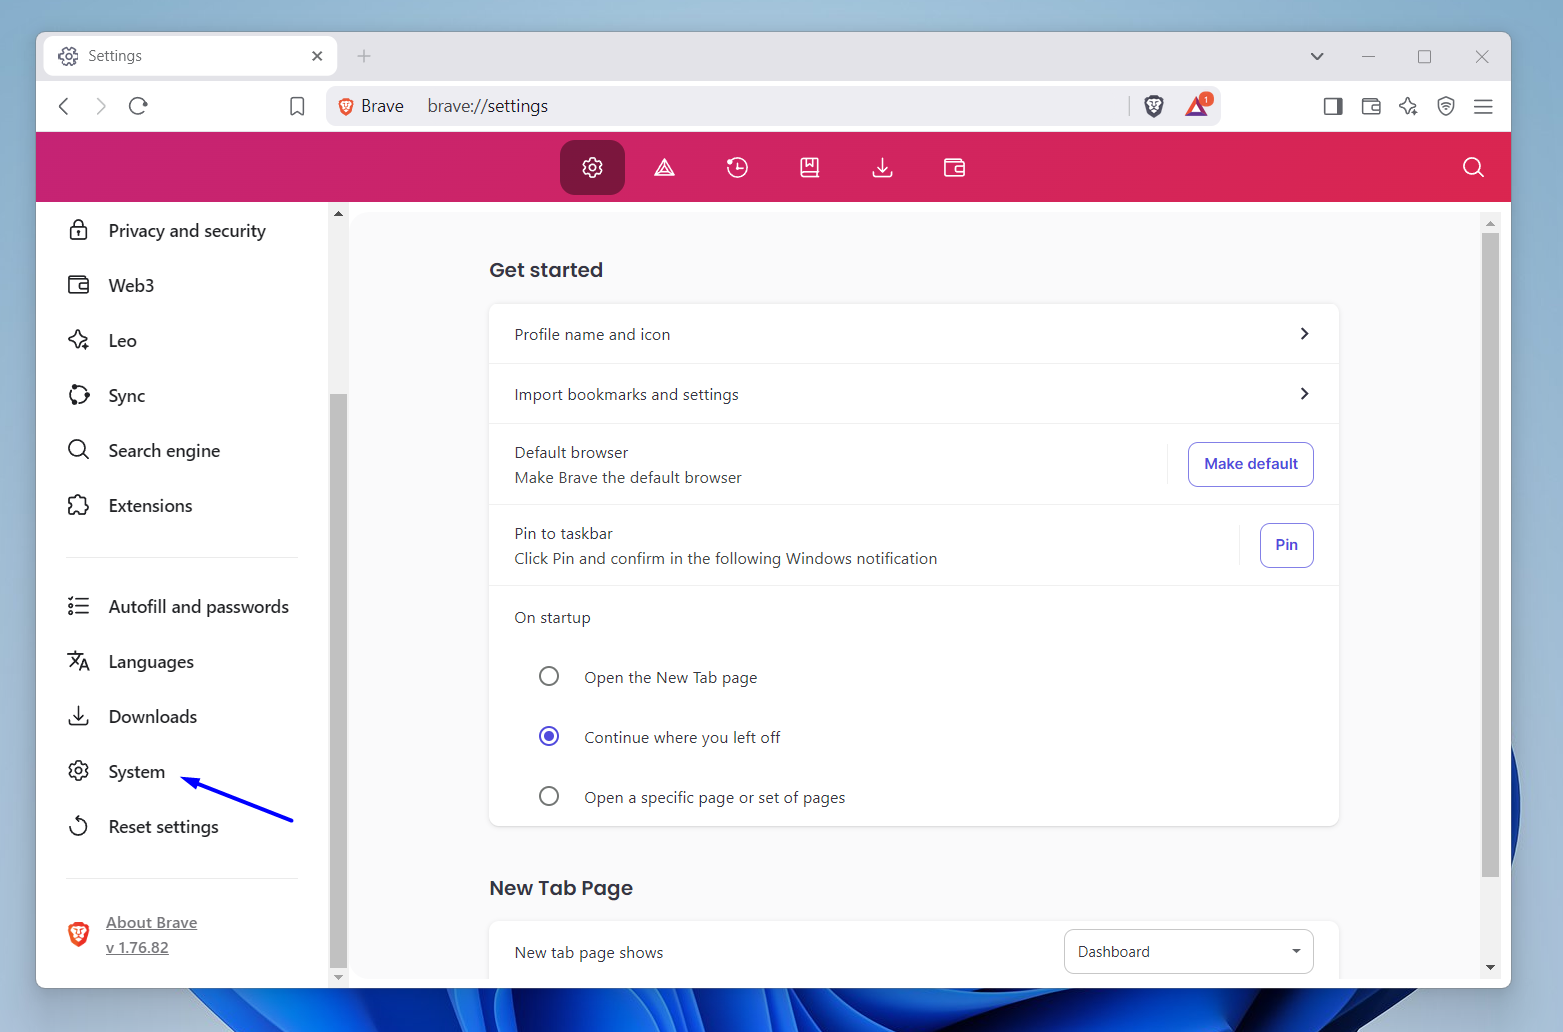The height and width of the screenshot is (1032, 1563).
Task: Open Downloads icon in pink toolbar
Action: click(x=882, y=167)
